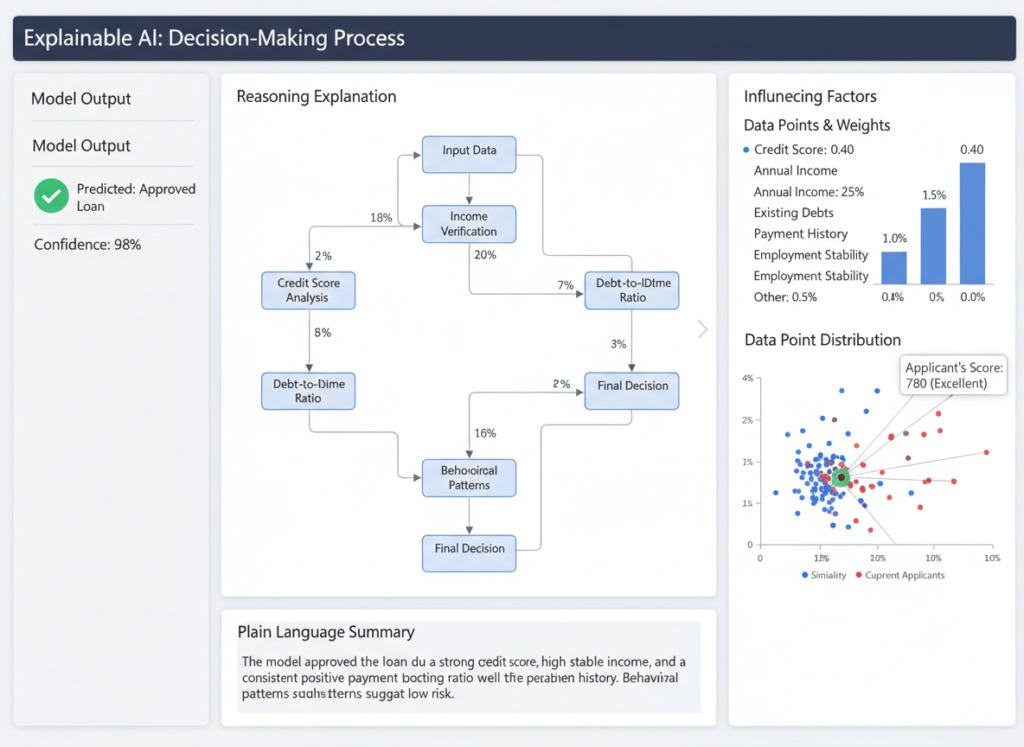Image resolution: width=1024 pixels, height=747 pixels.
Task: Click the Confidence: 98% label
Action: (x=87, y=244)
